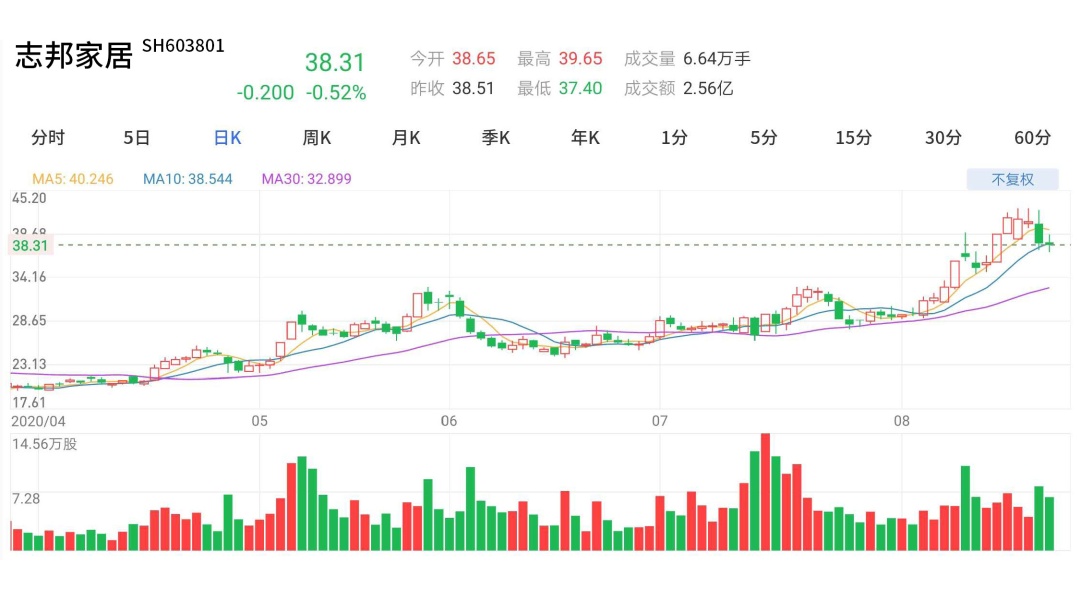Open the 15分 interval chart
This screenshot has height=600, width=1080.
[x=853, y=138]
